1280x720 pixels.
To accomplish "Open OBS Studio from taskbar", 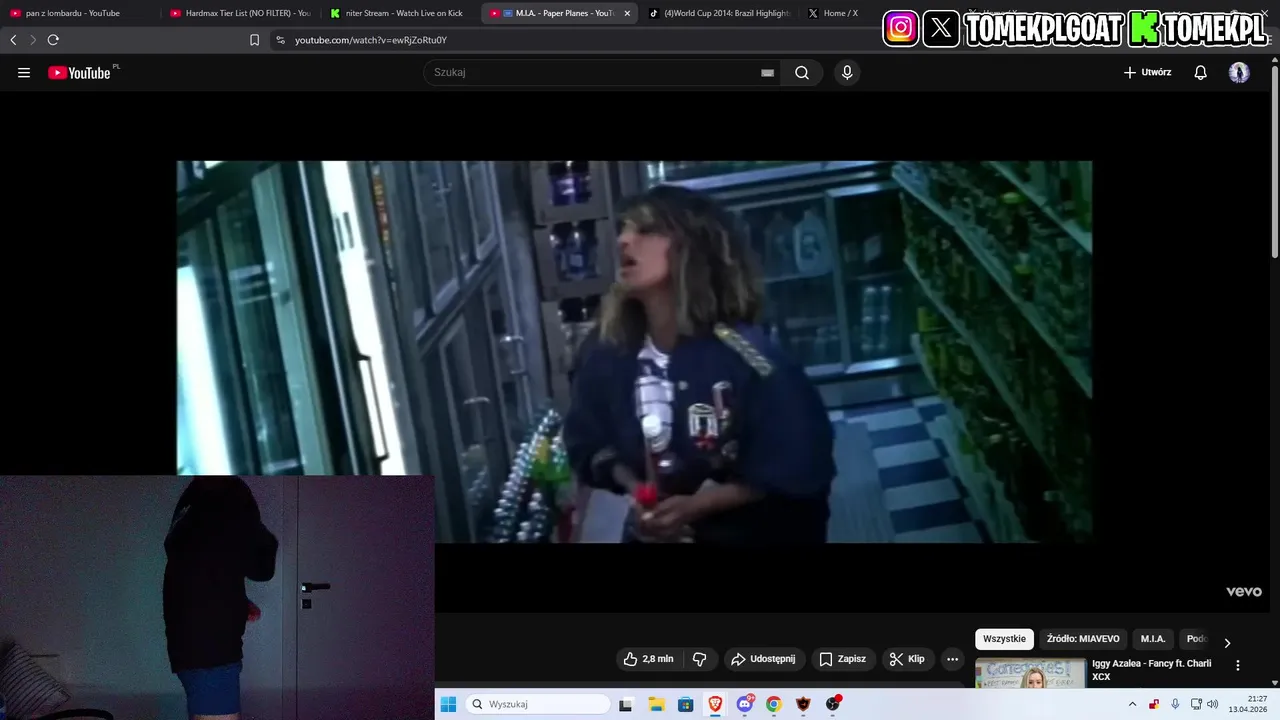I will (833, 704).
